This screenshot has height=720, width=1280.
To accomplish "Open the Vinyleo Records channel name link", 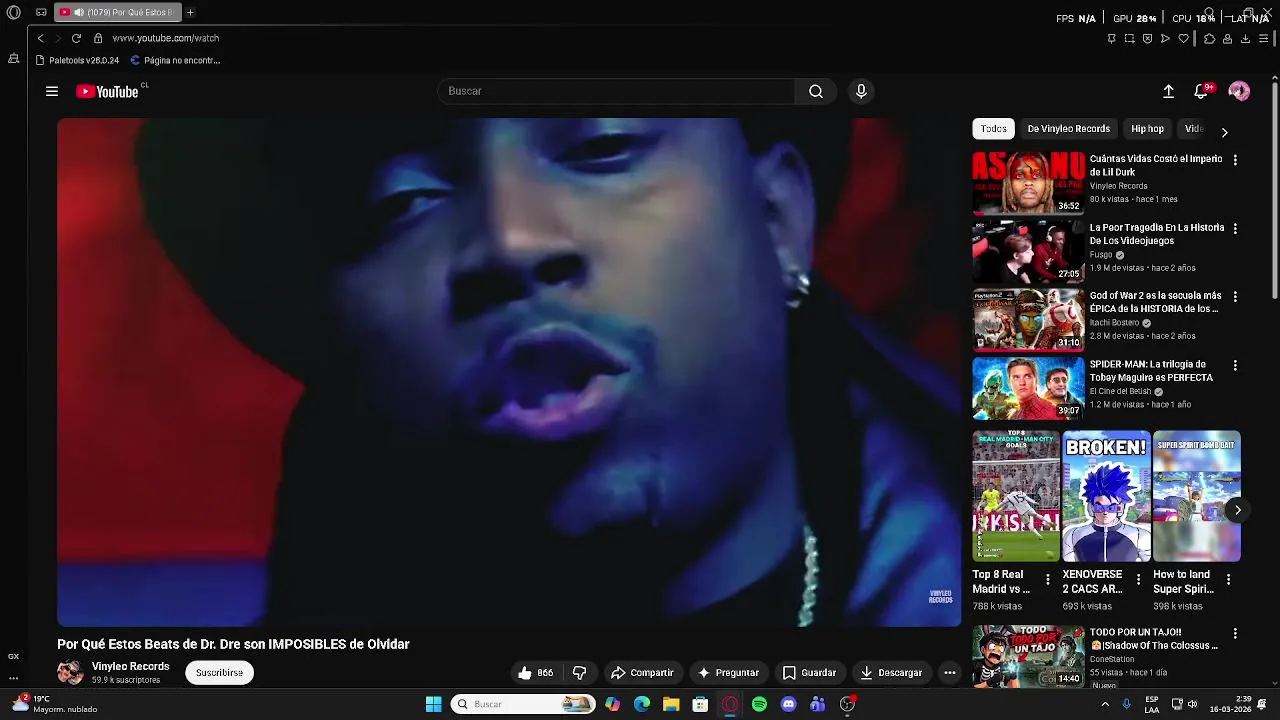I will point(131,666).
